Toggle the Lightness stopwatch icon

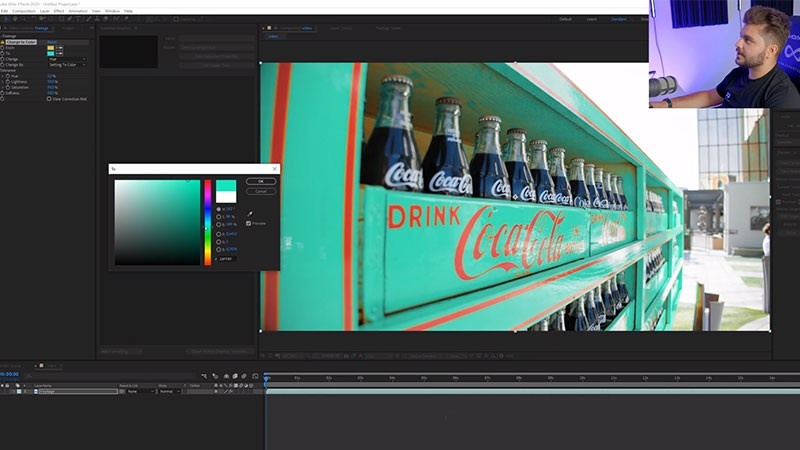[7, 82]
